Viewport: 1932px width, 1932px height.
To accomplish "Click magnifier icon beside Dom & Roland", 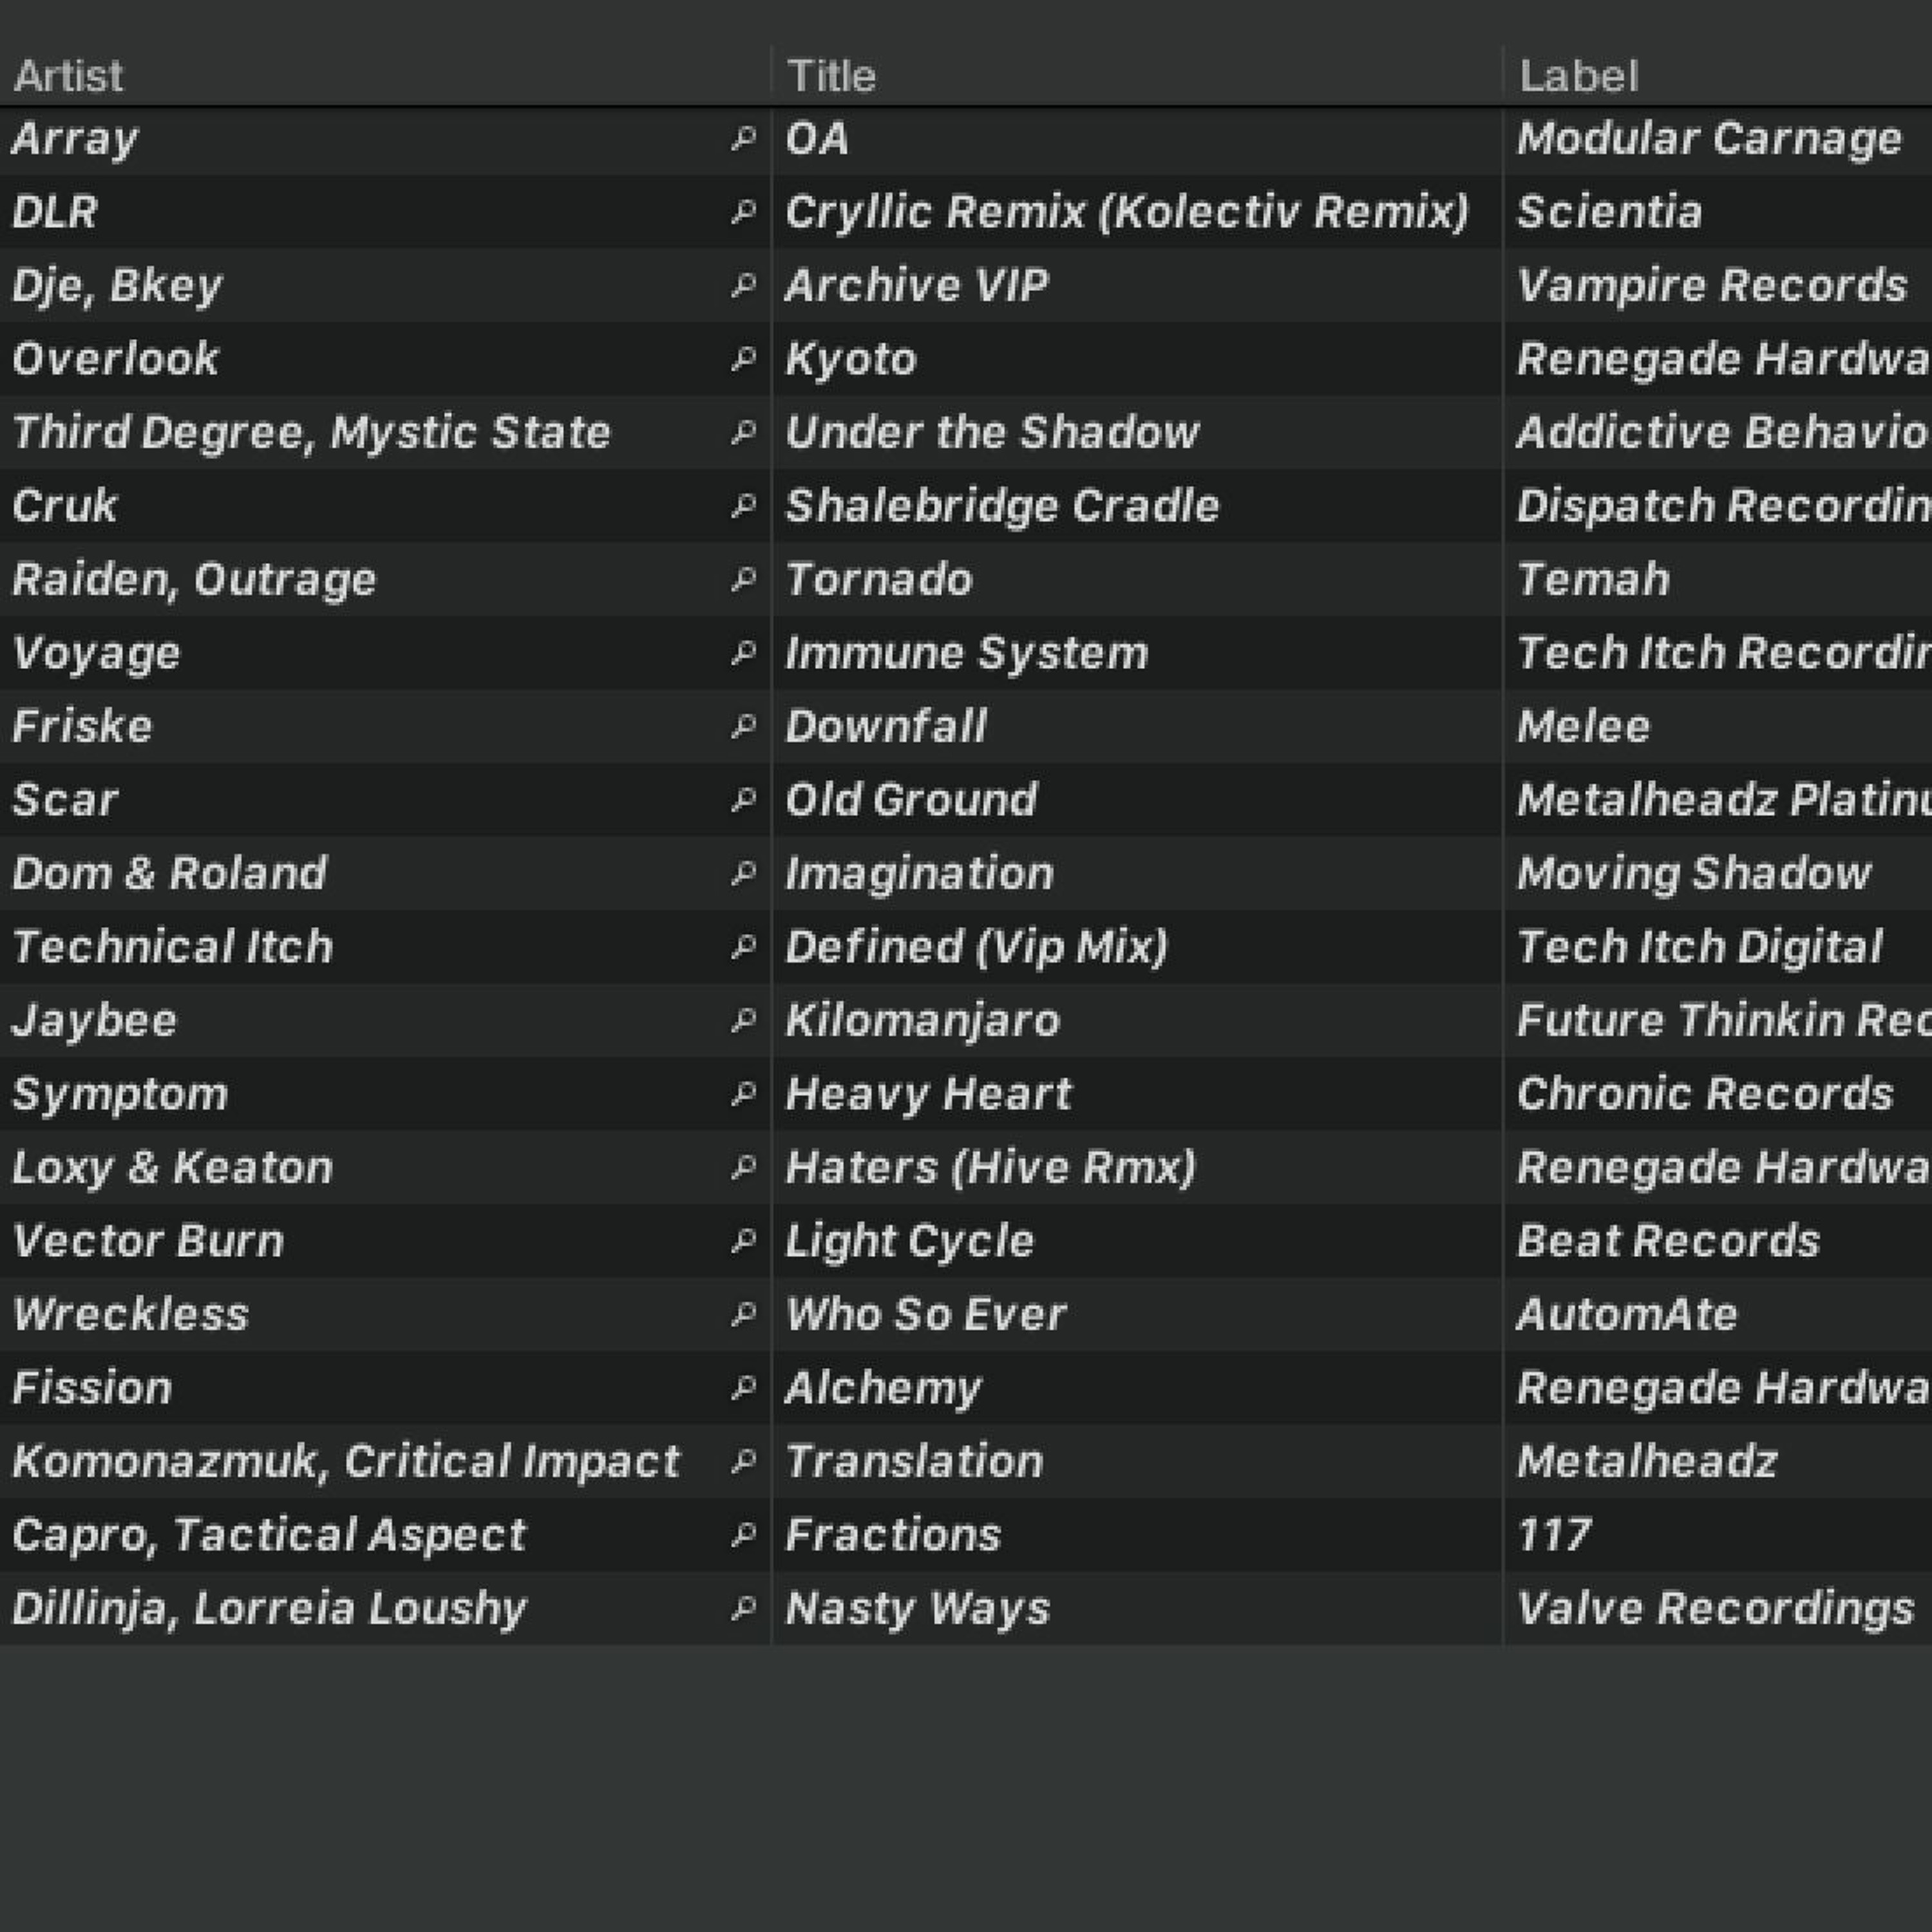I will [x=743, y=873].
